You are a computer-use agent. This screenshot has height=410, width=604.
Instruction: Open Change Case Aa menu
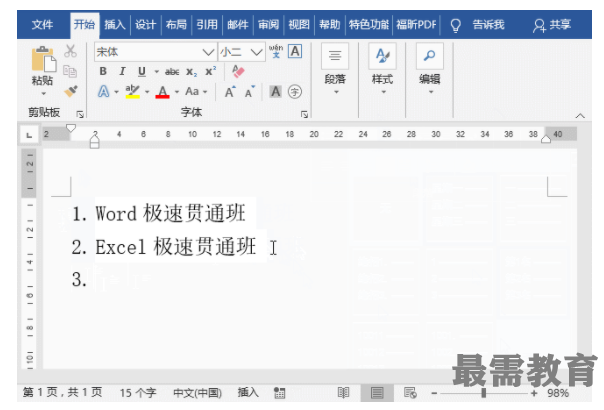pyautogui.click(x=196, y=92)
